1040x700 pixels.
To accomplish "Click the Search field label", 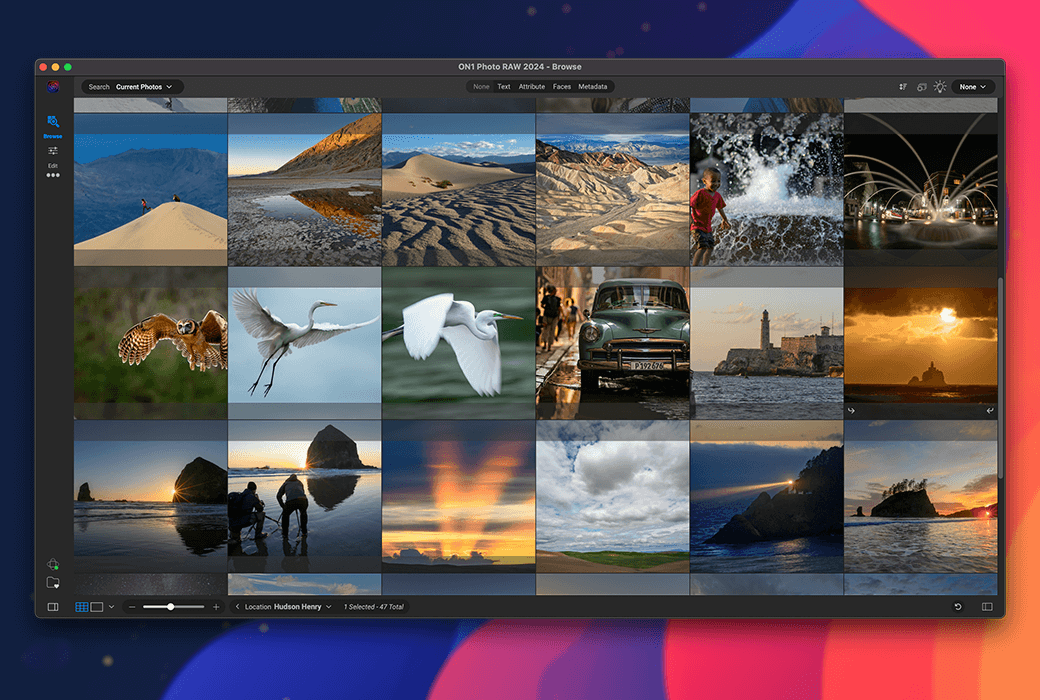I will 99,87.
